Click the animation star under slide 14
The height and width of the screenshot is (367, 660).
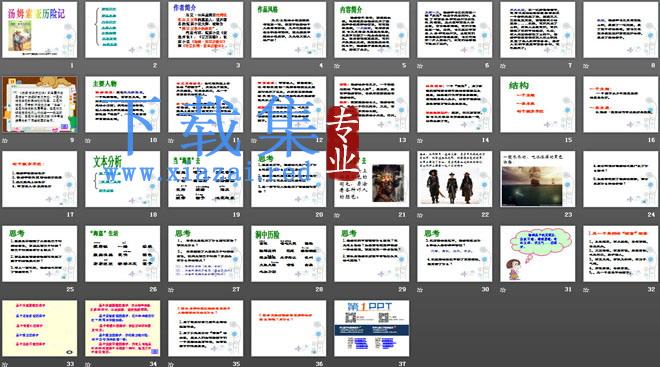click(420, 141)
